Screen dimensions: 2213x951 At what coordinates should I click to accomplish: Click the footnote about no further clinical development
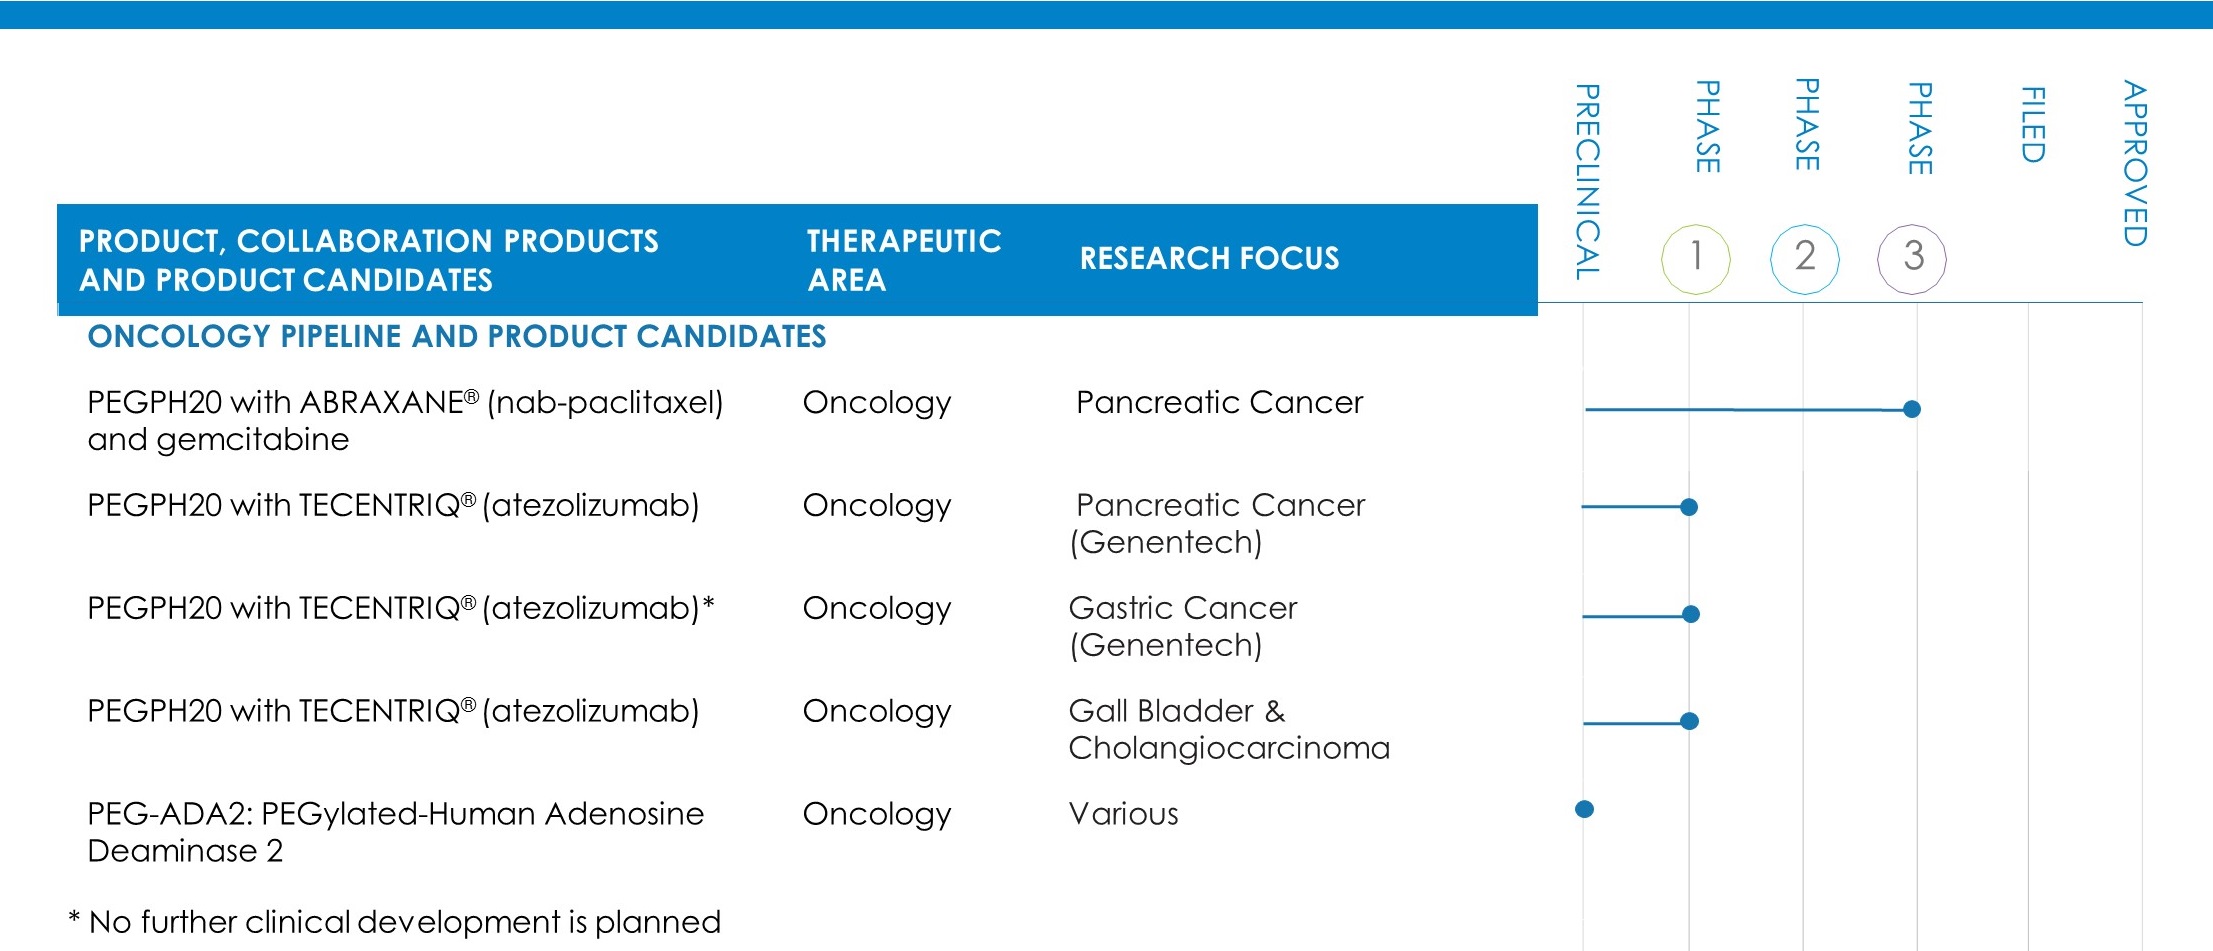395,921
